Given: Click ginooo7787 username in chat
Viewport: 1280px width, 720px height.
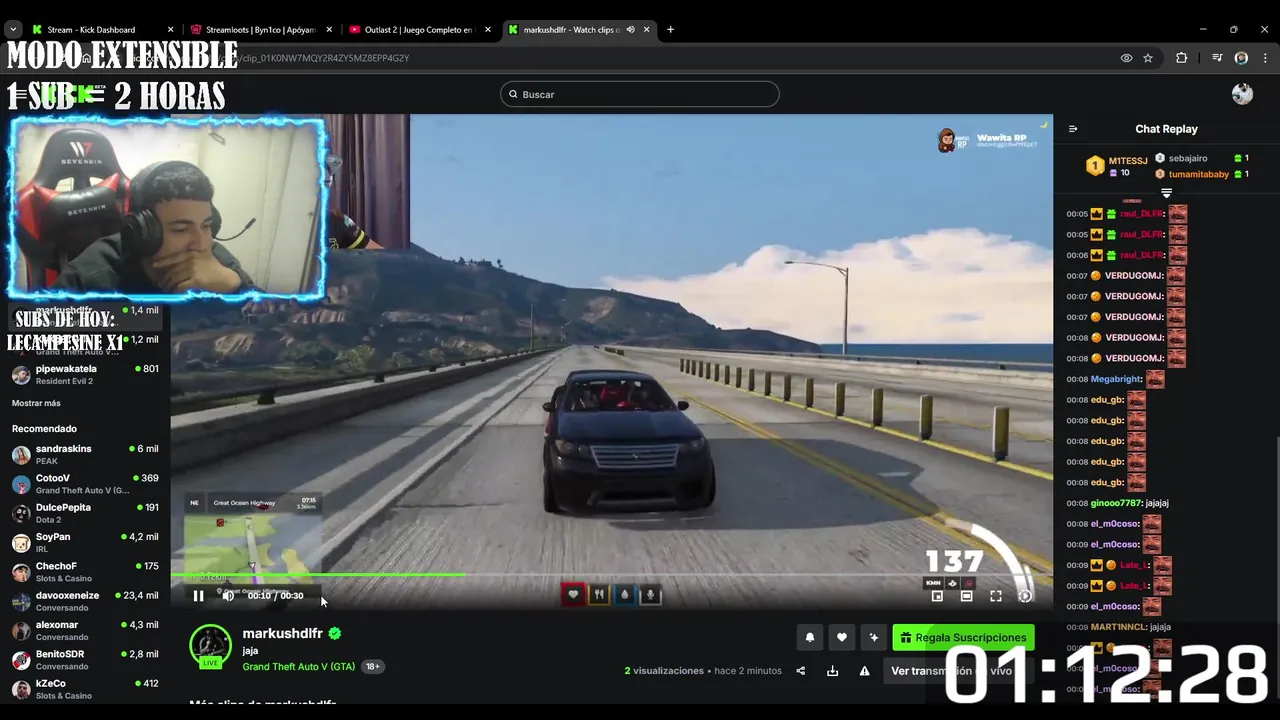Looking at the screenshot, I should [1116, 503].
